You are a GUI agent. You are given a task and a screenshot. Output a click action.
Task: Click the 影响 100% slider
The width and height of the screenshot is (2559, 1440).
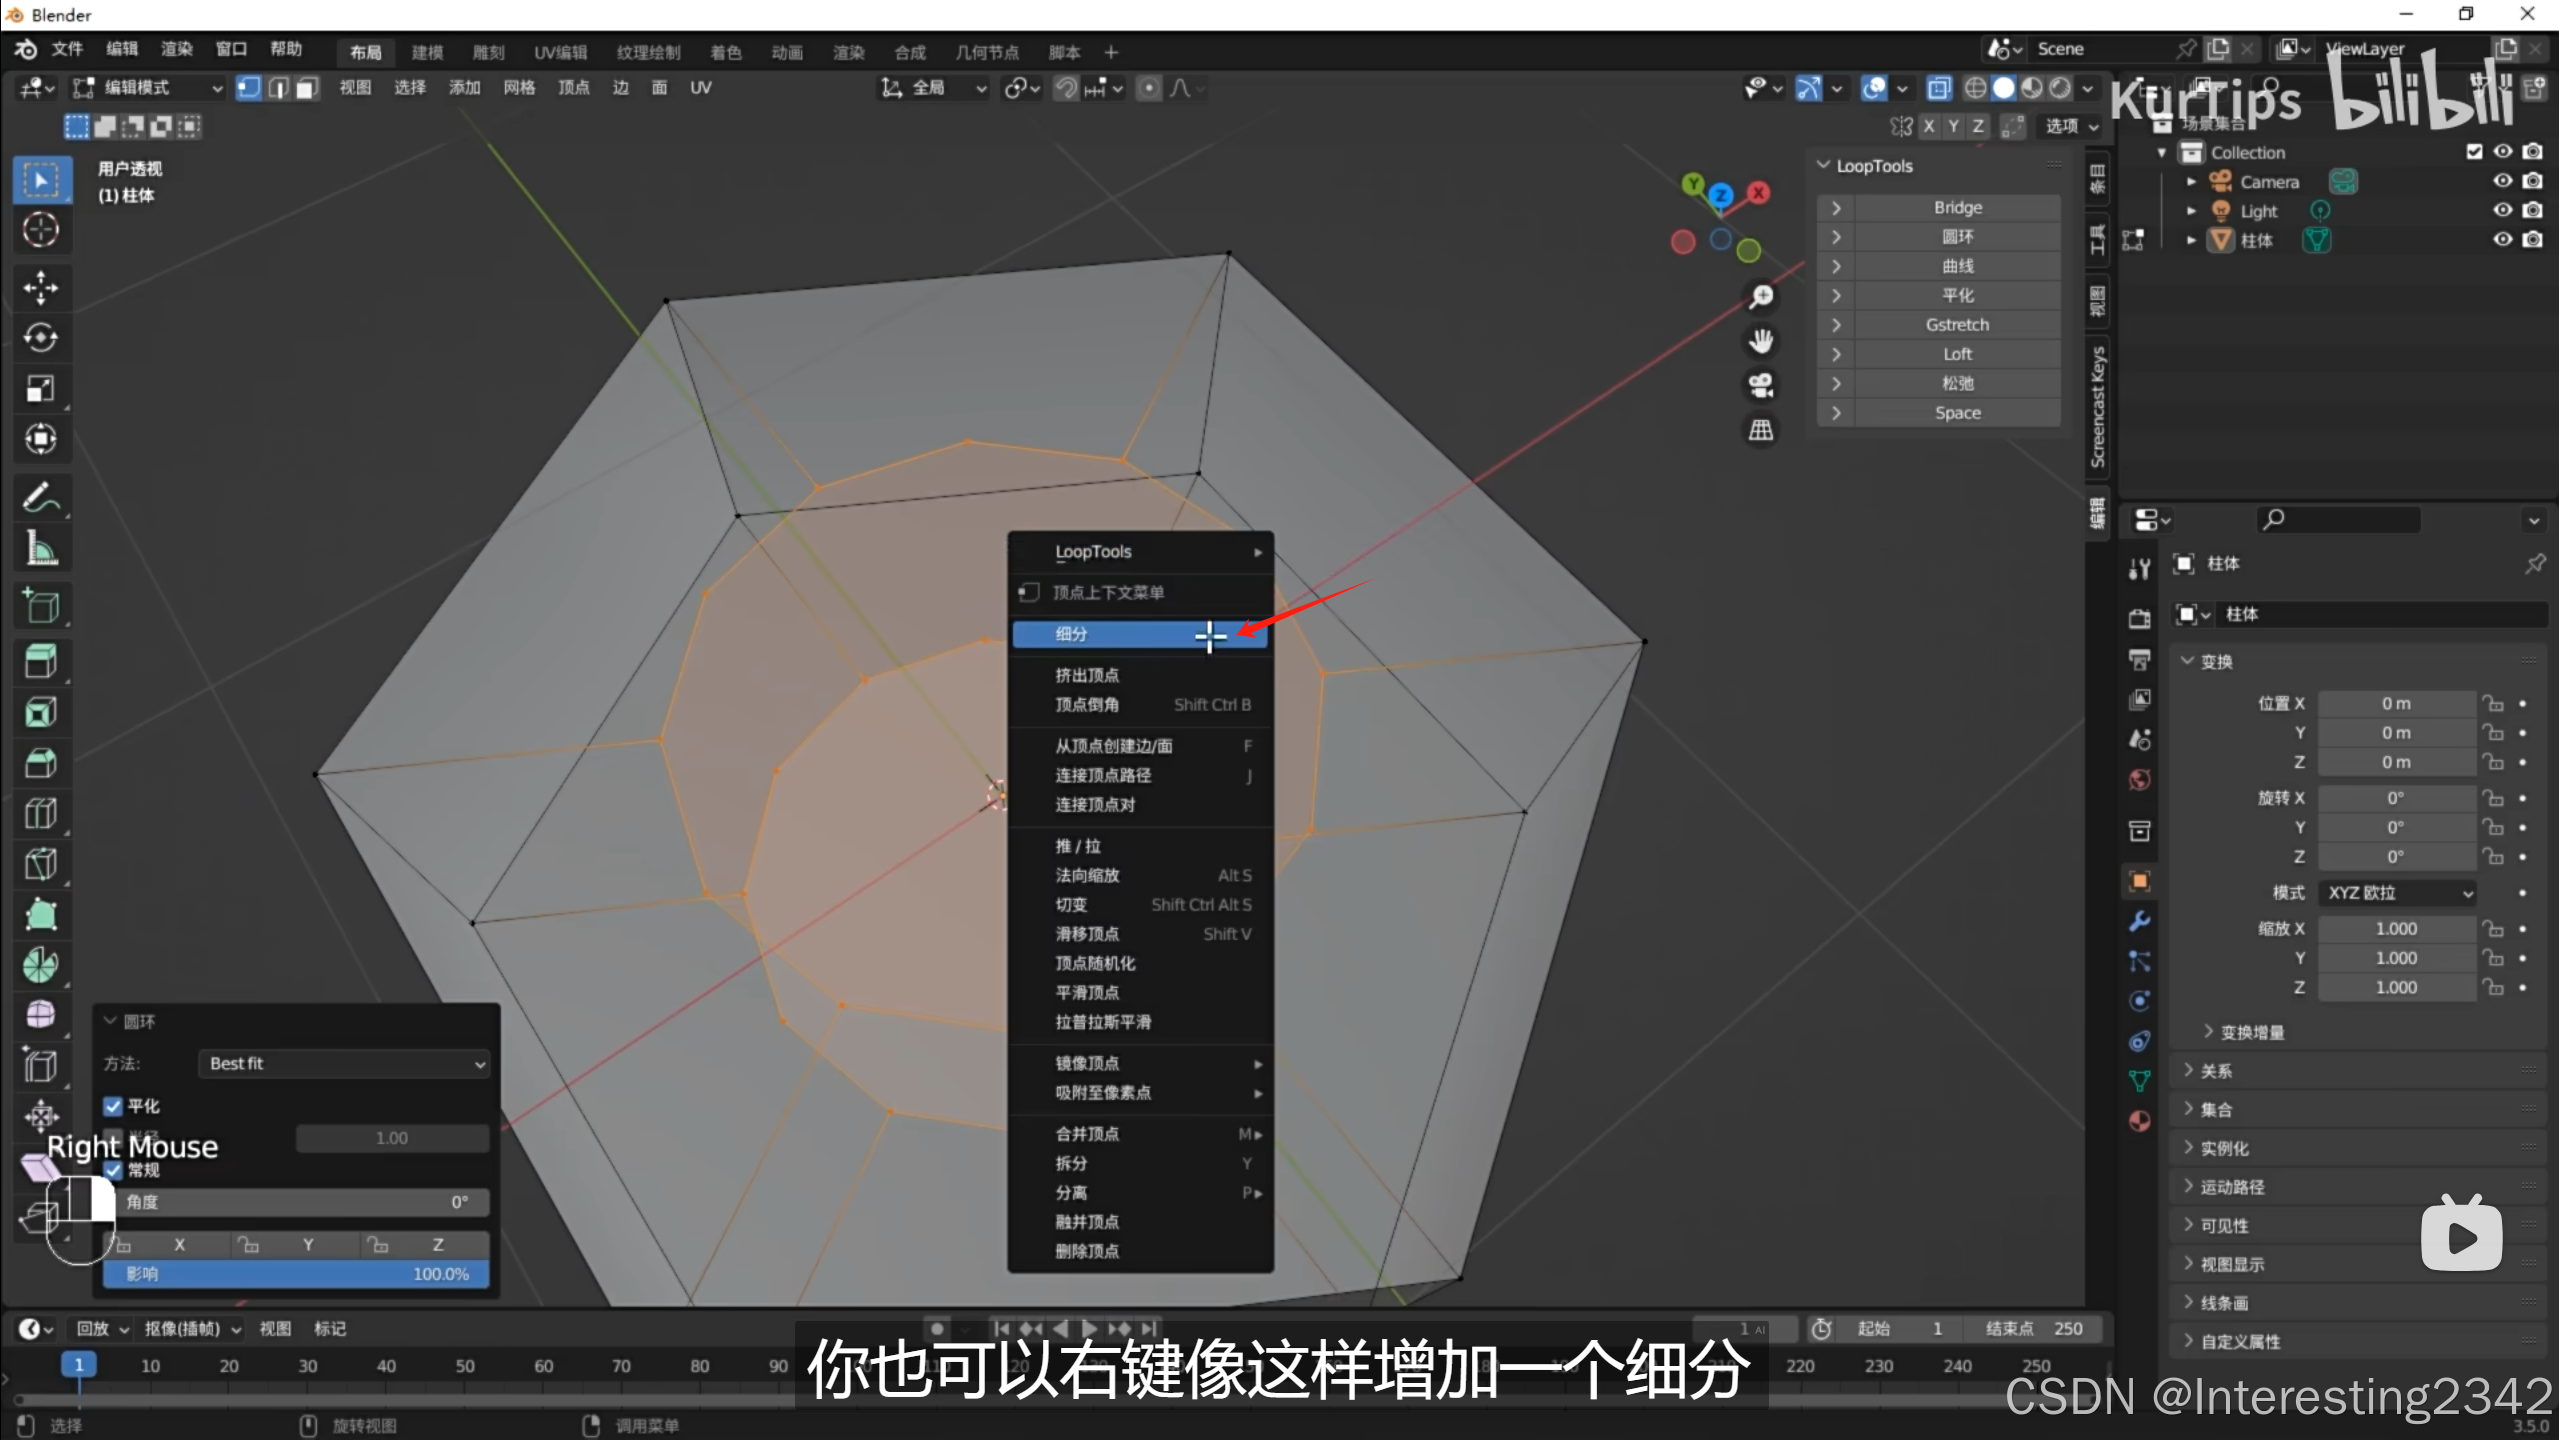pyautogui.click(x=296, y=1274)
